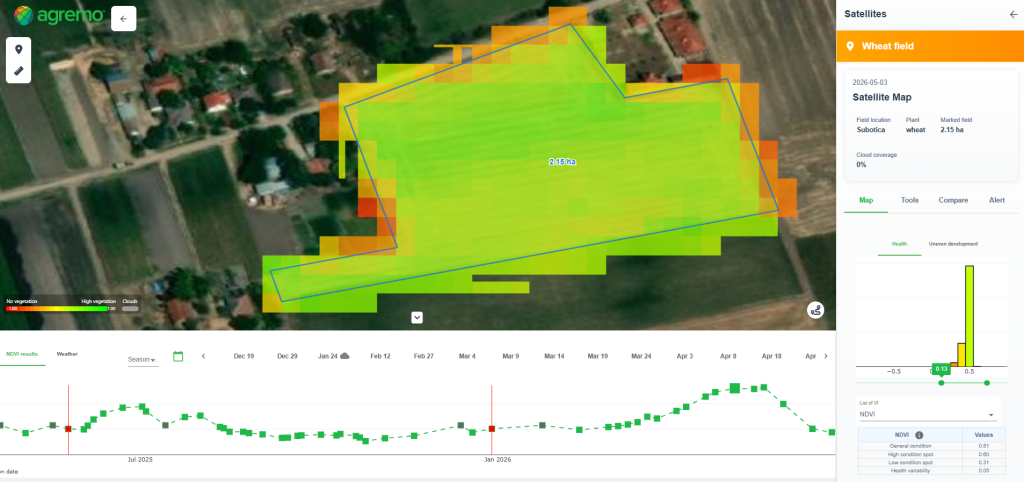Select the Mar 14 date
Viewport: 1024px width, 482px height.
(554, 357)
